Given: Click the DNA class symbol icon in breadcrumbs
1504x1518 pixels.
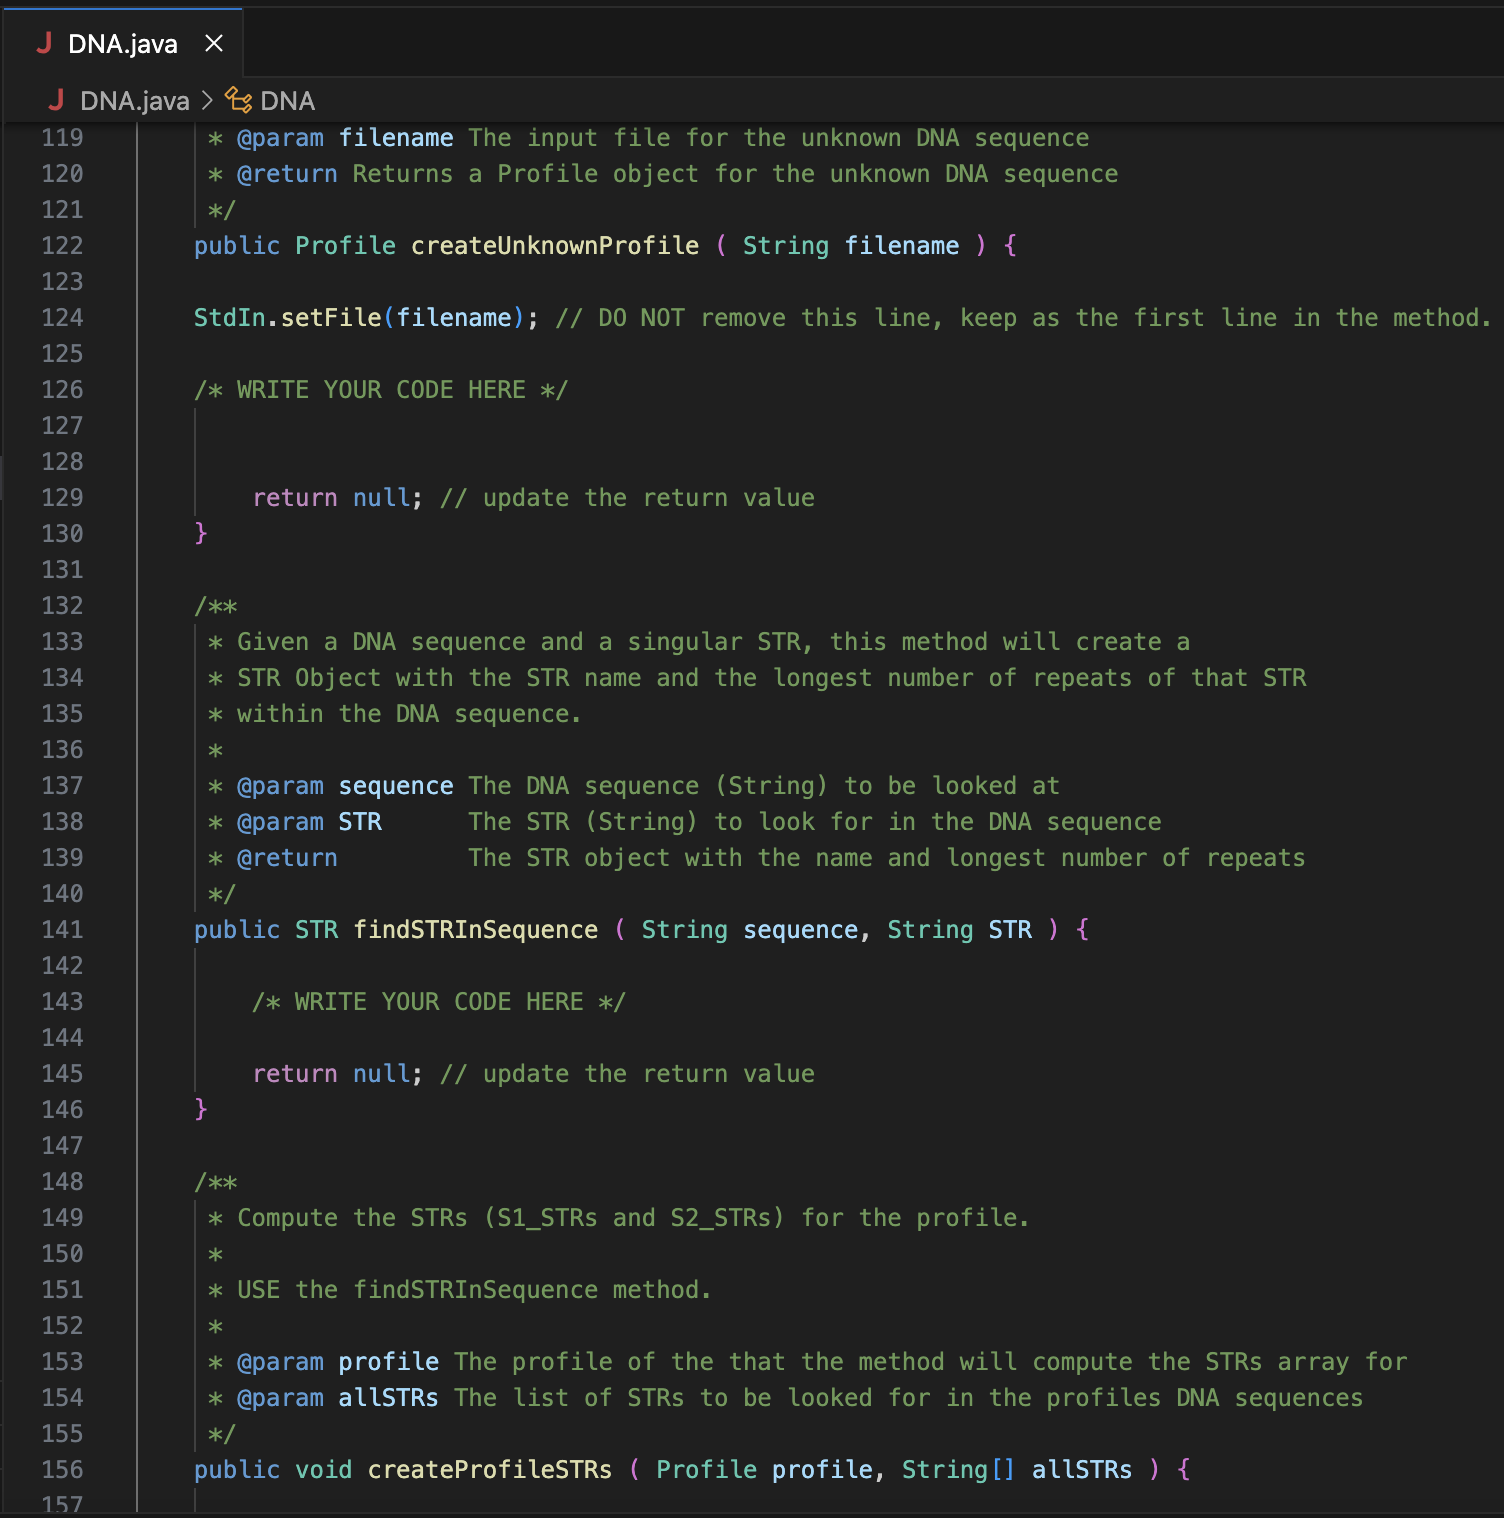Looking at the screenshot, I should [238, 100].
